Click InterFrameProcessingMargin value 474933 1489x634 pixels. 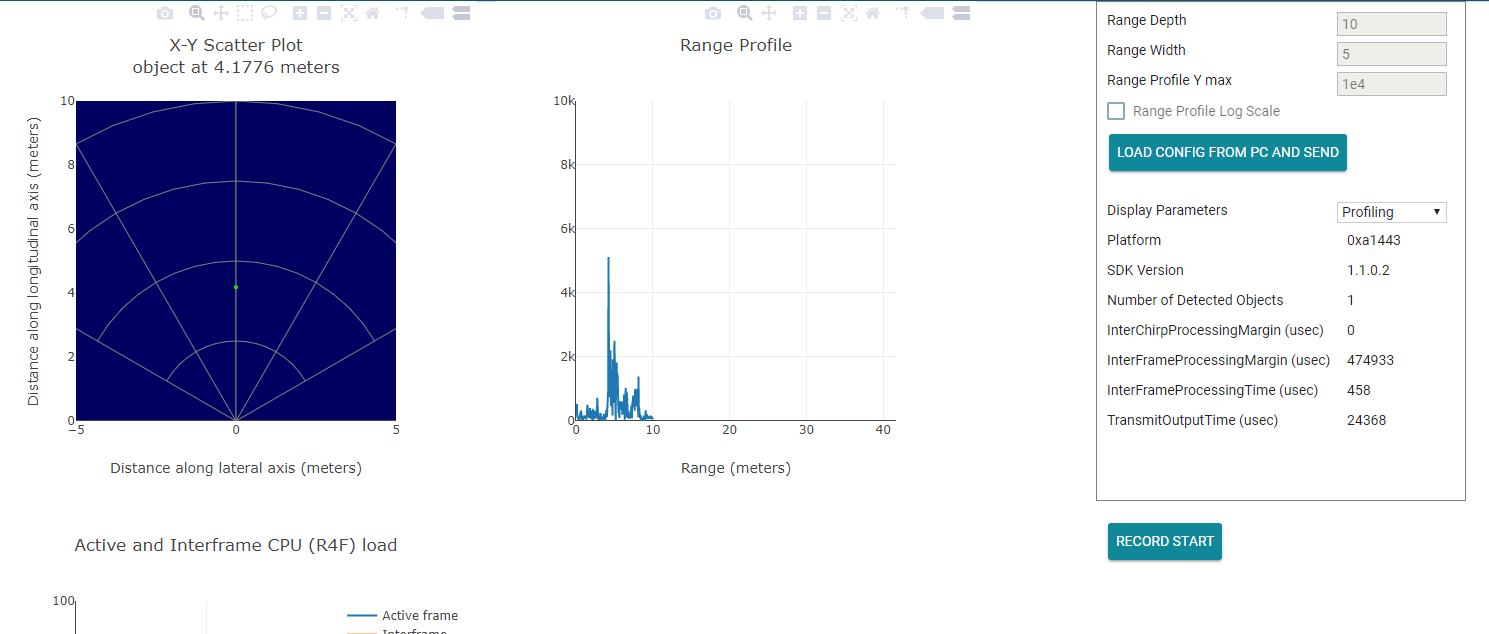(x=1370, y=360)
